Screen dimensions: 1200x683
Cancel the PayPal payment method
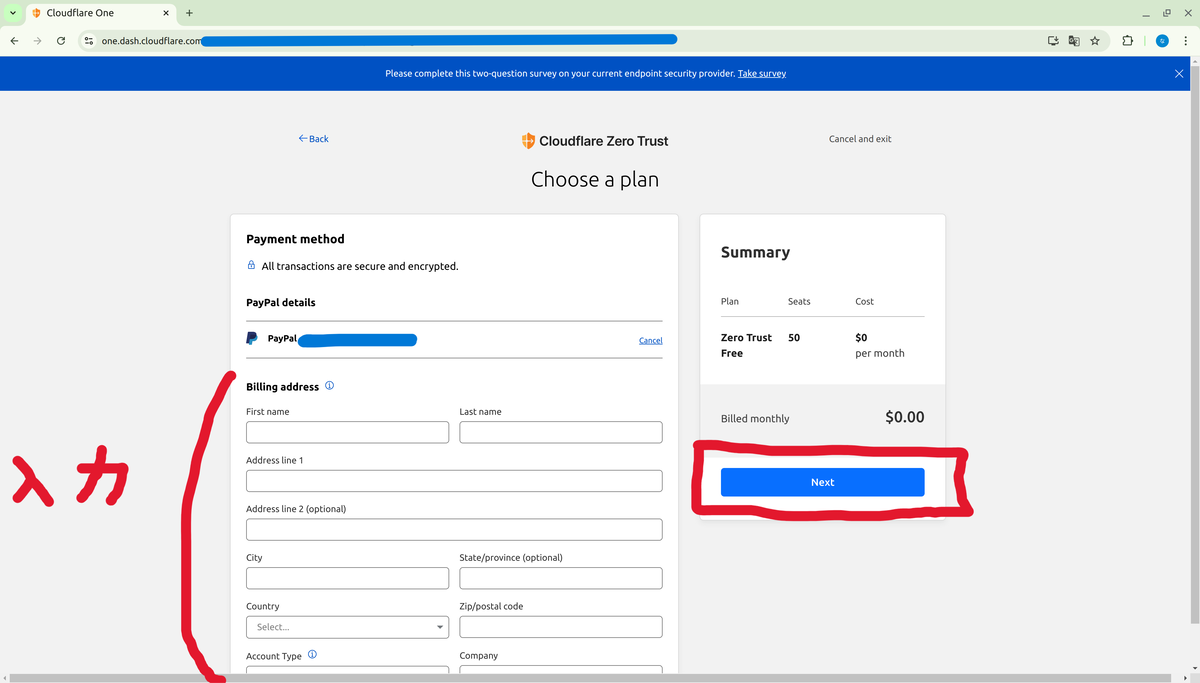[650, 340]
